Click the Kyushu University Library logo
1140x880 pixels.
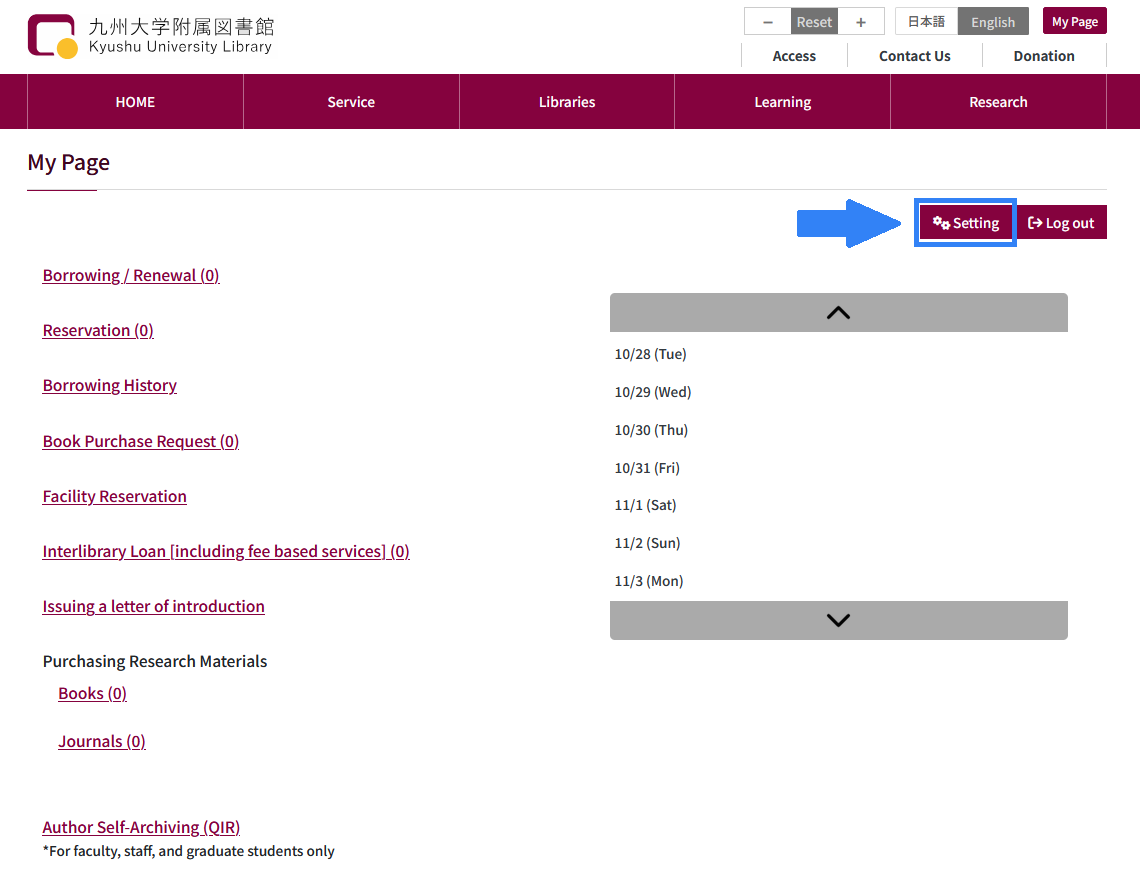pyautogui.click(x=150, y=36)
